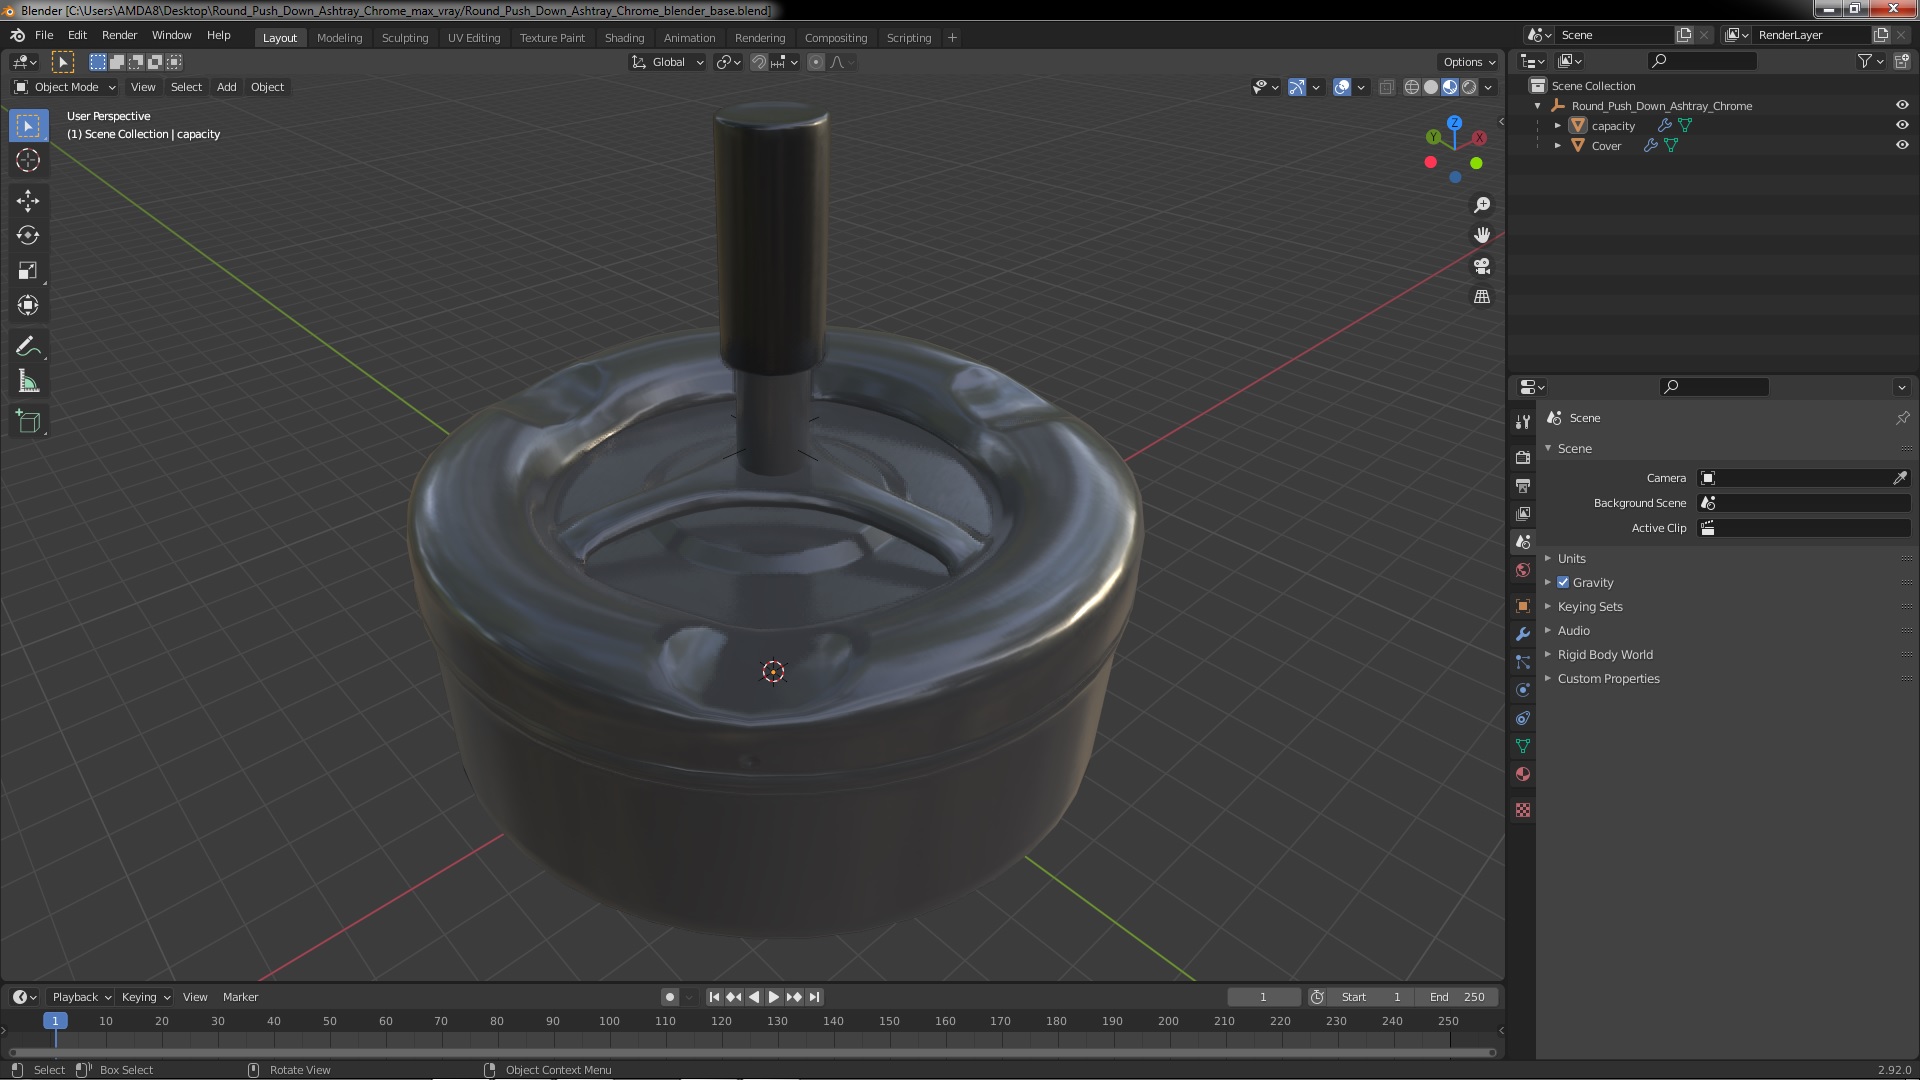The width and height of the screenshot is (1920, 1080).
Task: Select the Move tool in toolbar
Action: click(28, 200)
